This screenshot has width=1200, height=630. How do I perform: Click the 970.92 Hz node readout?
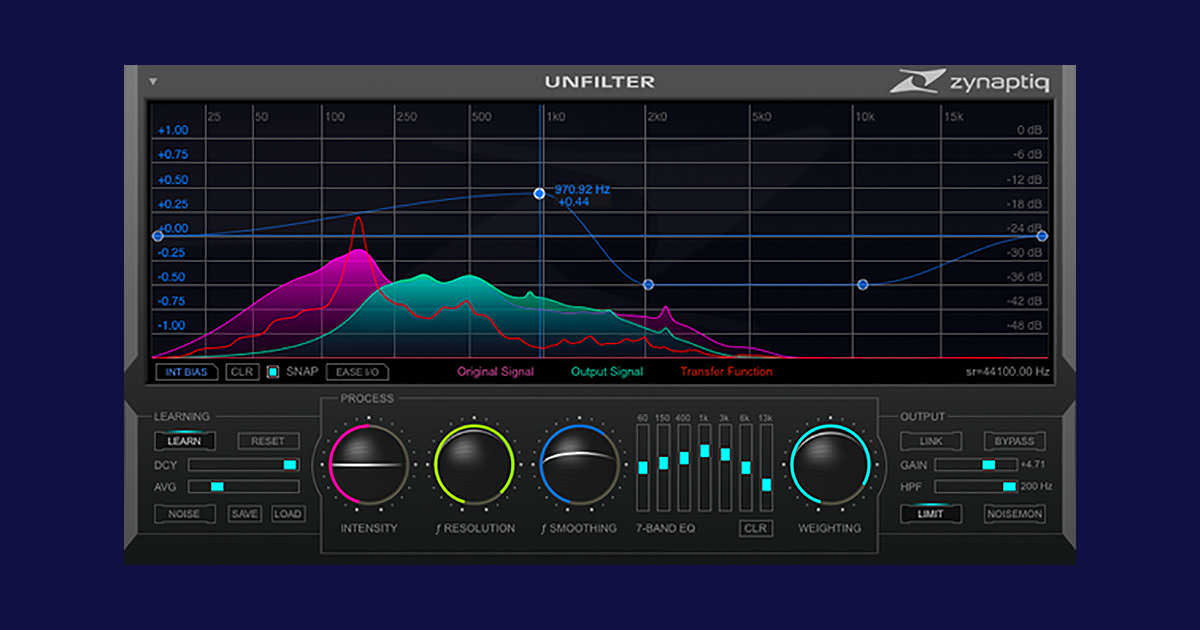(x=582, y=188)
